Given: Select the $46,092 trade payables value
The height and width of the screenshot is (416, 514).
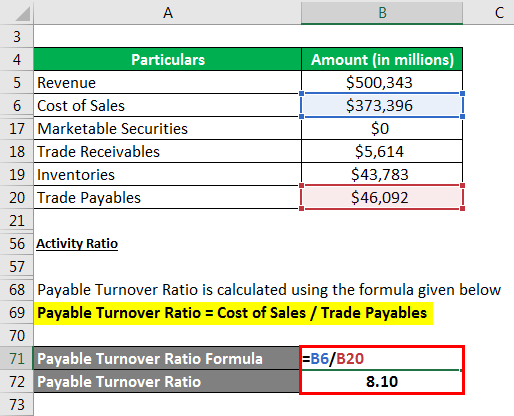Looking at the screenshot, I should tap(382, 197).
